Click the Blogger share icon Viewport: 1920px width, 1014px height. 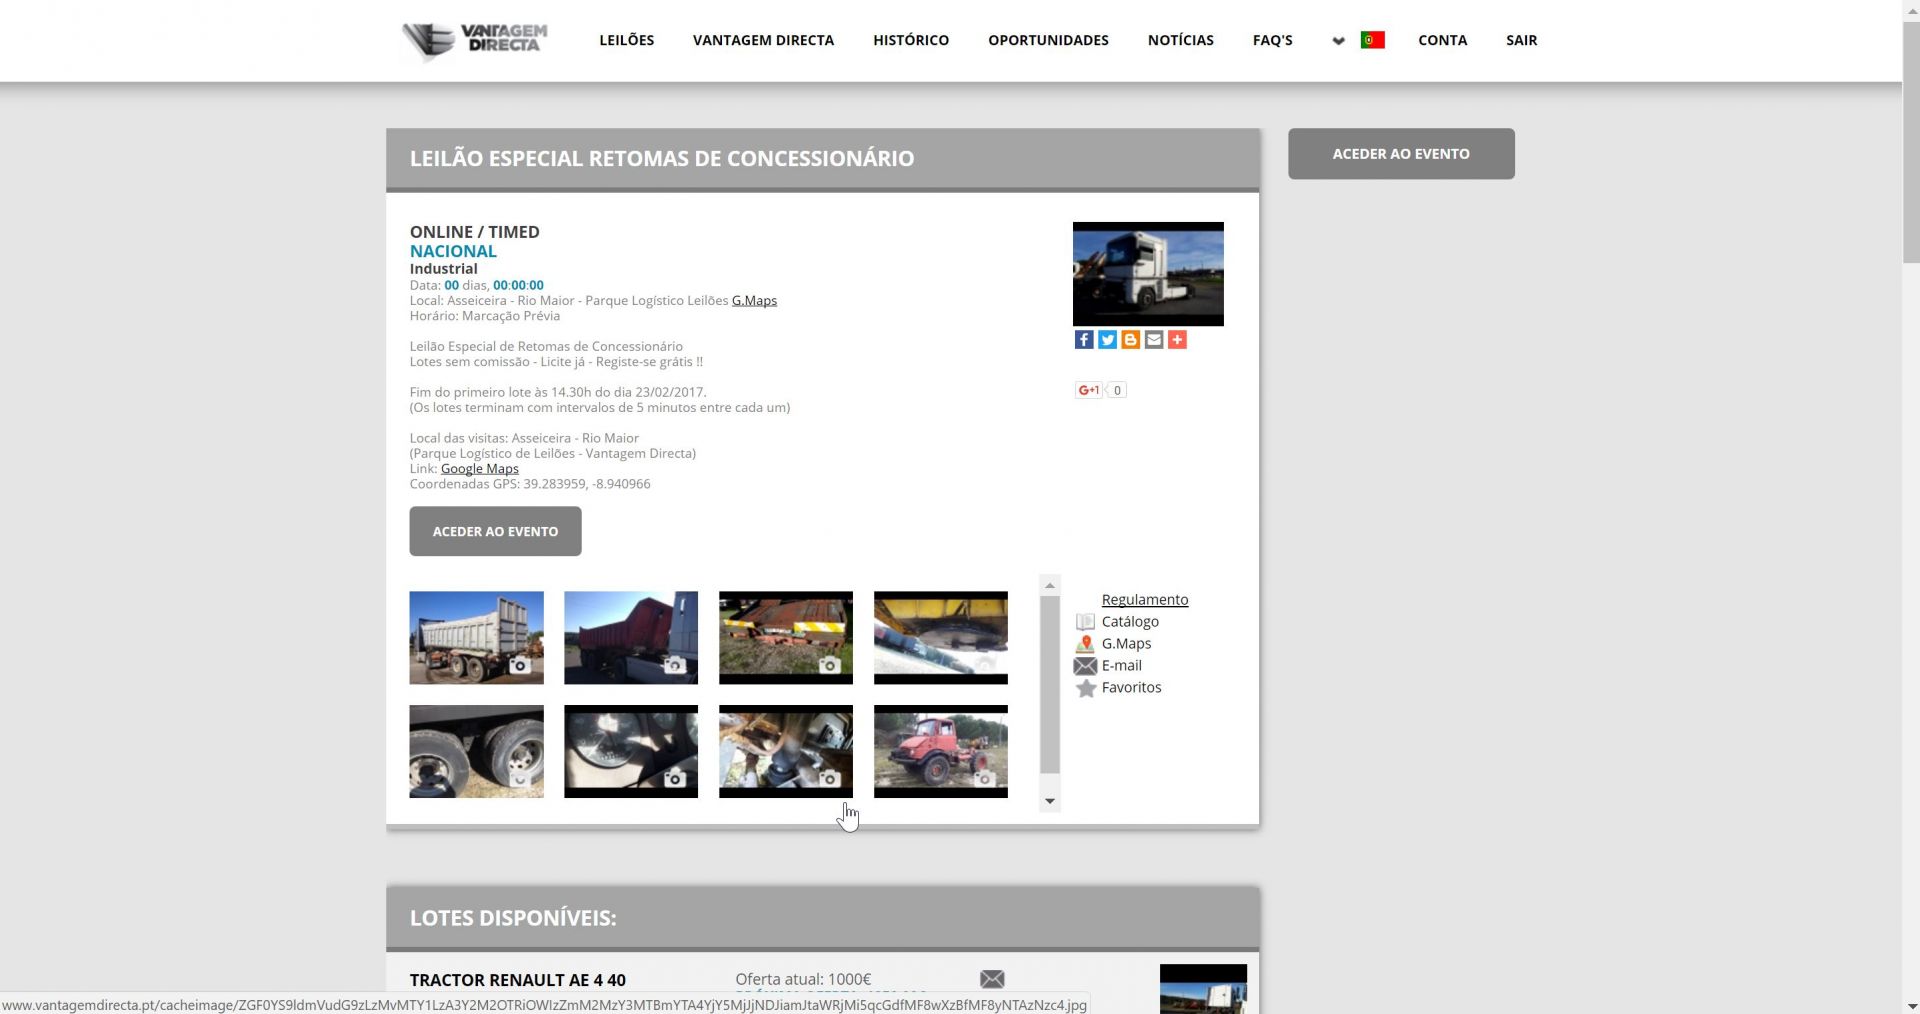coord(1130,340)
